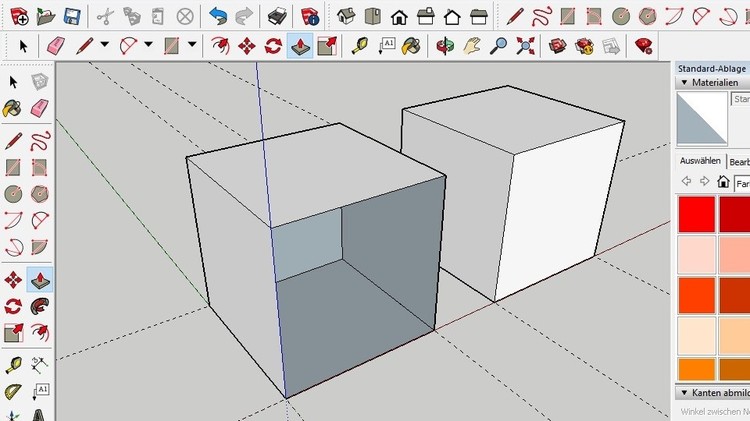Select the Polygon tool in the Drawing toolbar
The image size is (750, 421).
pos(647,16)
